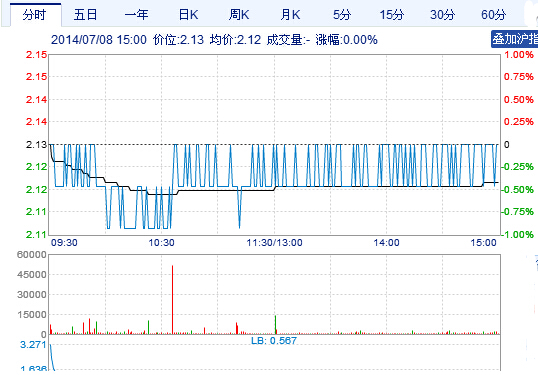Click the tallest red volume bar
Image resolution: width=538 pixels, height=375 pixels.
(x=172, y=299)
